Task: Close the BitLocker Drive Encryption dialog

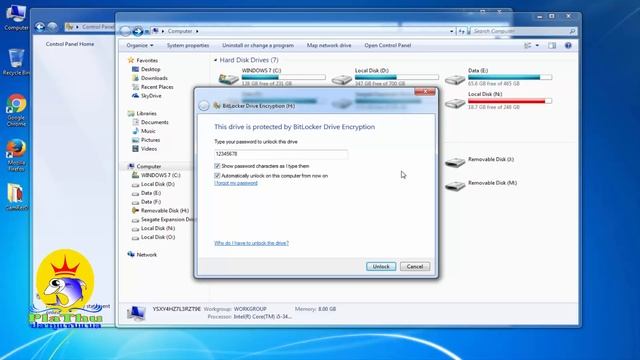Action: tap(425, 92)
